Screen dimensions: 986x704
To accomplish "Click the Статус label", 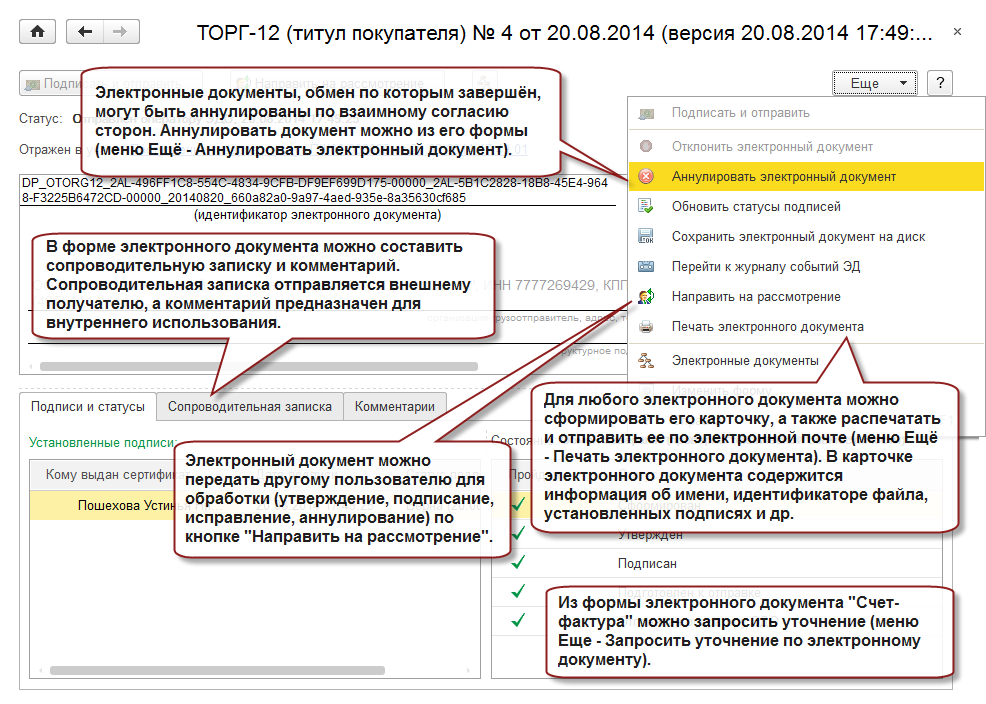I will 40,118.
